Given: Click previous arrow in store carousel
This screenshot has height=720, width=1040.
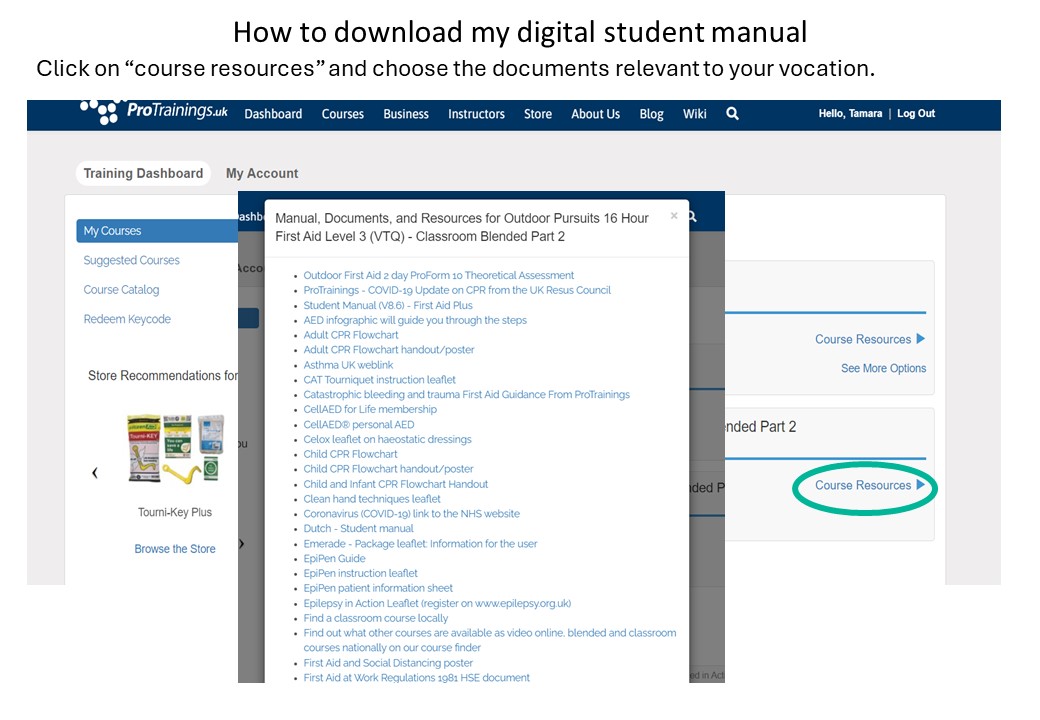Looking at the screenshot, I should 95,473.
